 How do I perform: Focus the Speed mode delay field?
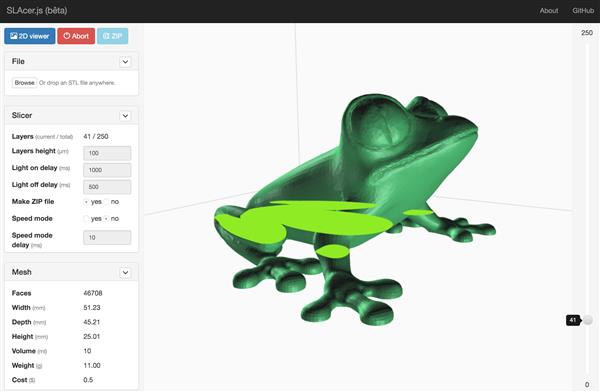[107, 237]
